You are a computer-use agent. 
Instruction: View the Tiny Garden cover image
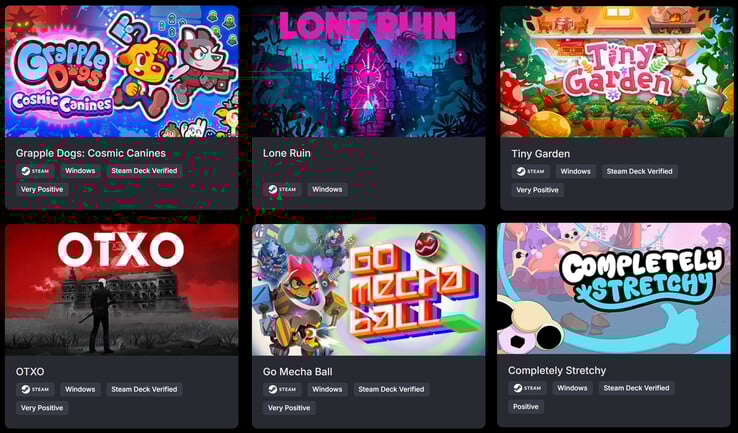pos(617,72)
